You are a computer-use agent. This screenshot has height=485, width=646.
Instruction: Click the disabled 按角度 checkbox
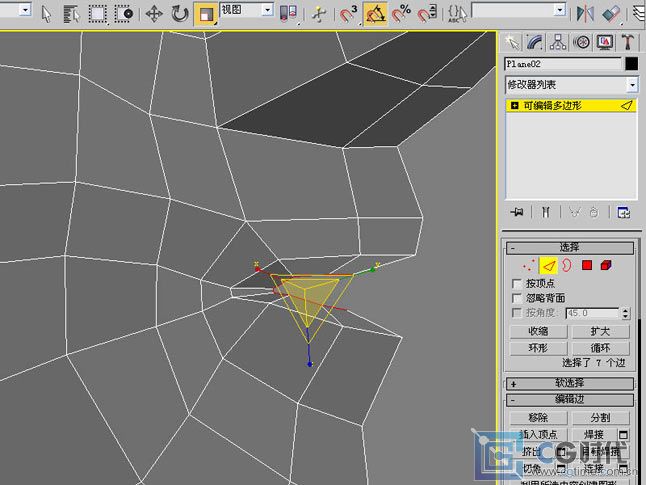[517, 313]
